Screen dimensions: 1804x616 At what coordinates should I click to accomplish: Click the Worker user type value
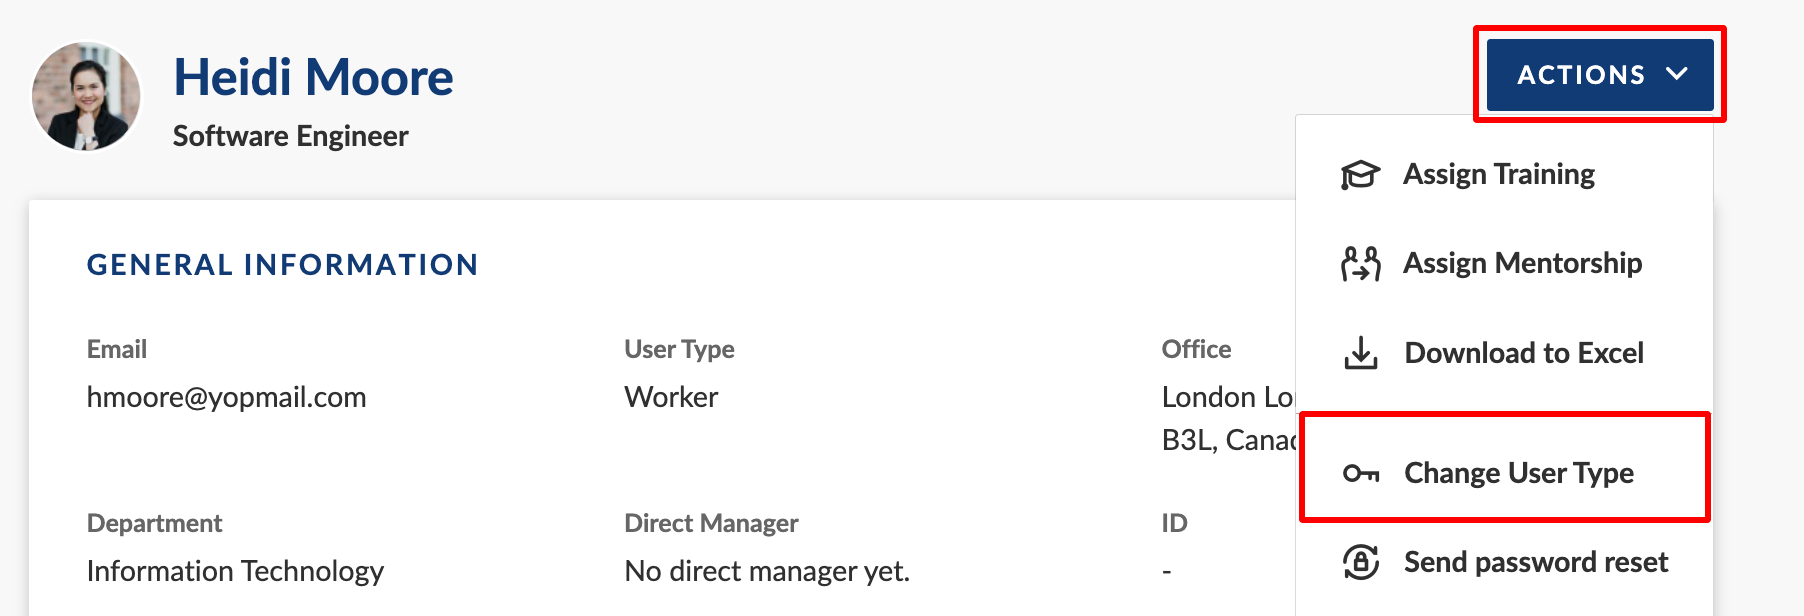[671, 397]
